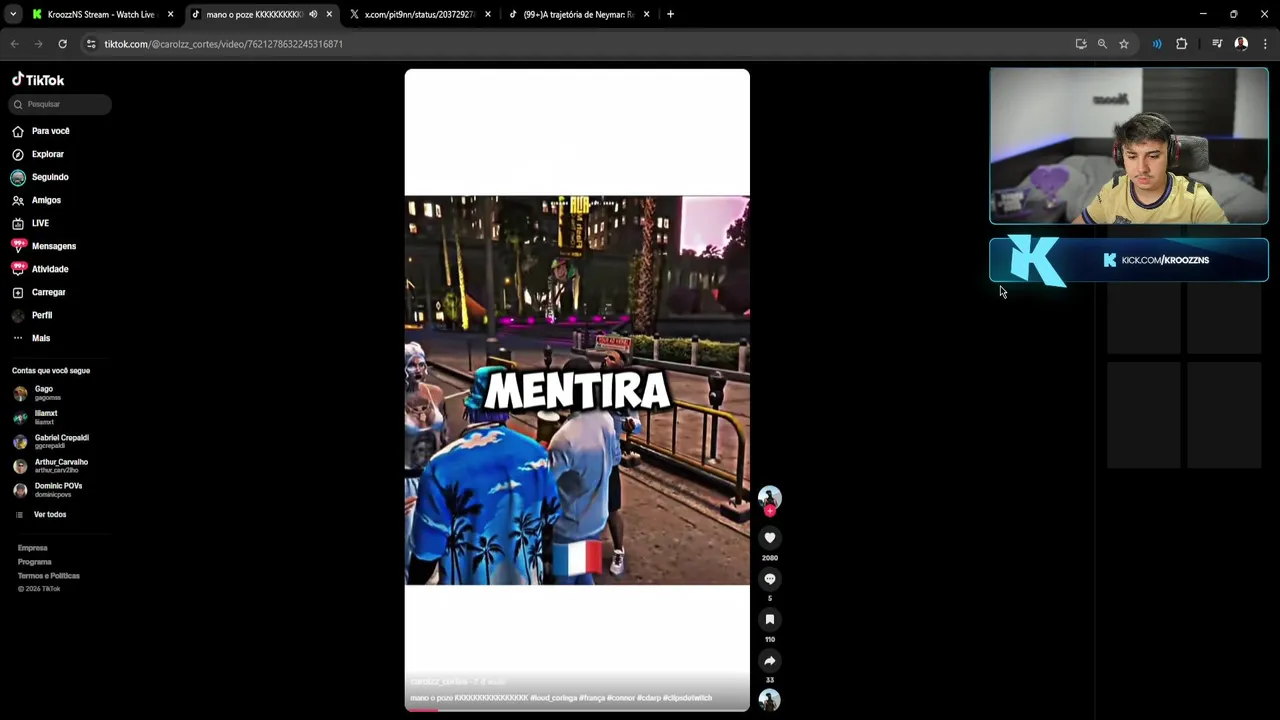Open the video comments

pos(769,579)
